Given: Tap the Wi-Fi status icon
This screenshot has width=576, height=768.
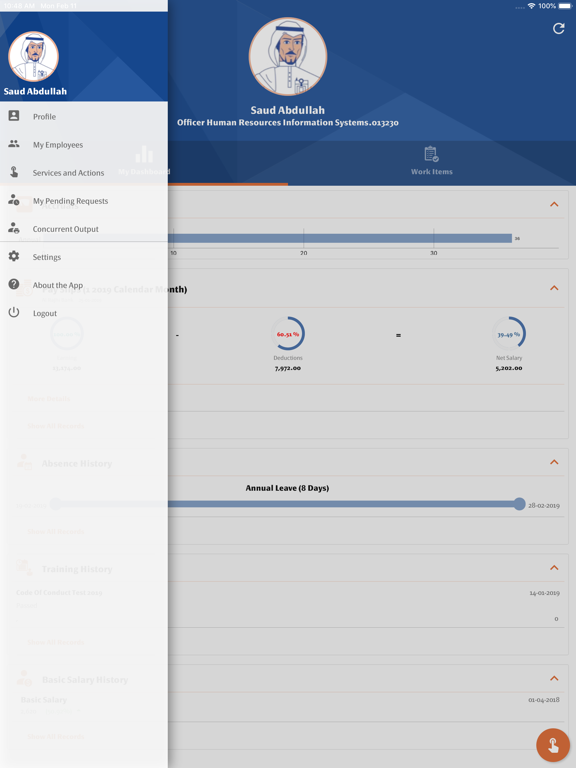Looking at the screenshot, I should pos(531,6).
